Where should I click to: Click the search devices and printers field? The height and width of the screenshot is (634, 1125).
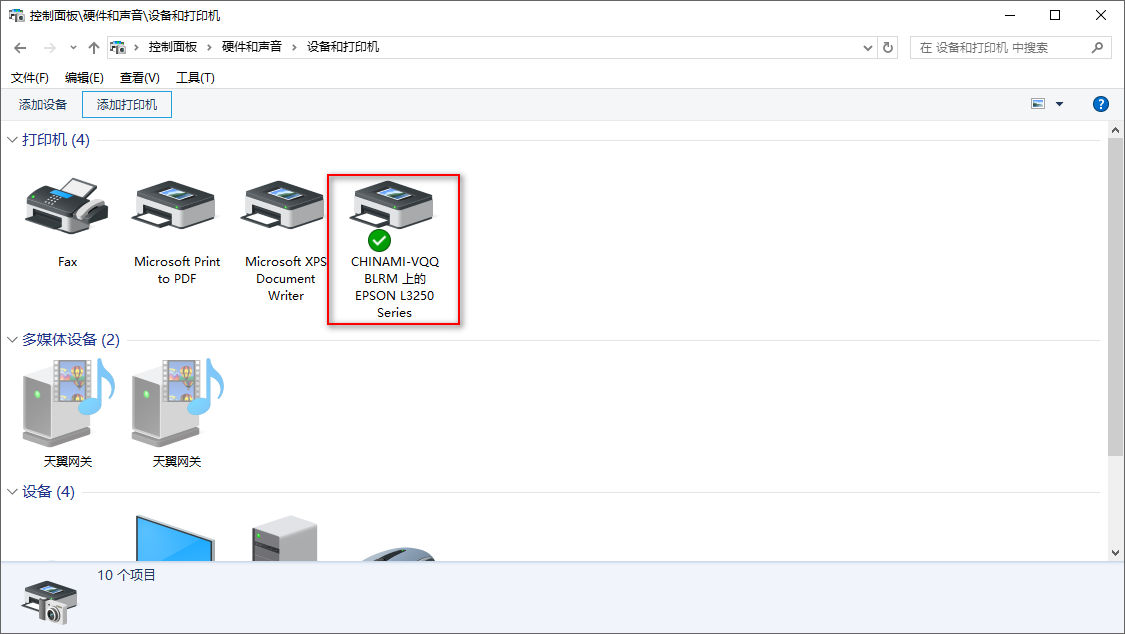coord(1010,47)
